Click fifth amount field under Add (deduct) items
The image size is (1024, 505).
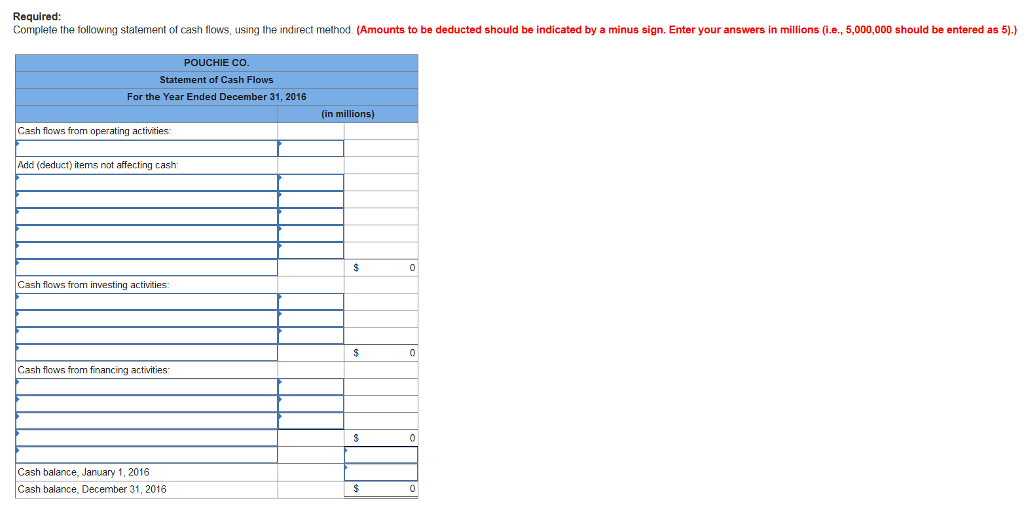click(x=311, y=250)
